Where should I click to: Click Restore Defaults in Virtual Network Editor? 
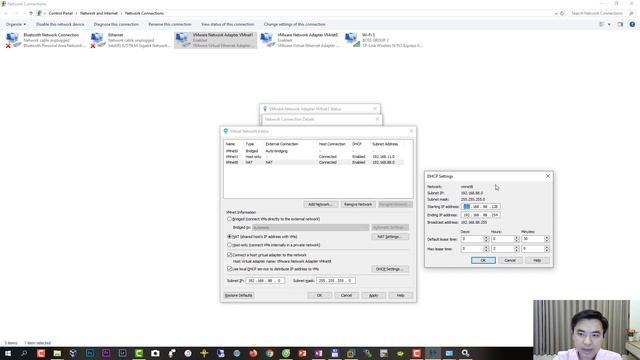pos(238,296)
